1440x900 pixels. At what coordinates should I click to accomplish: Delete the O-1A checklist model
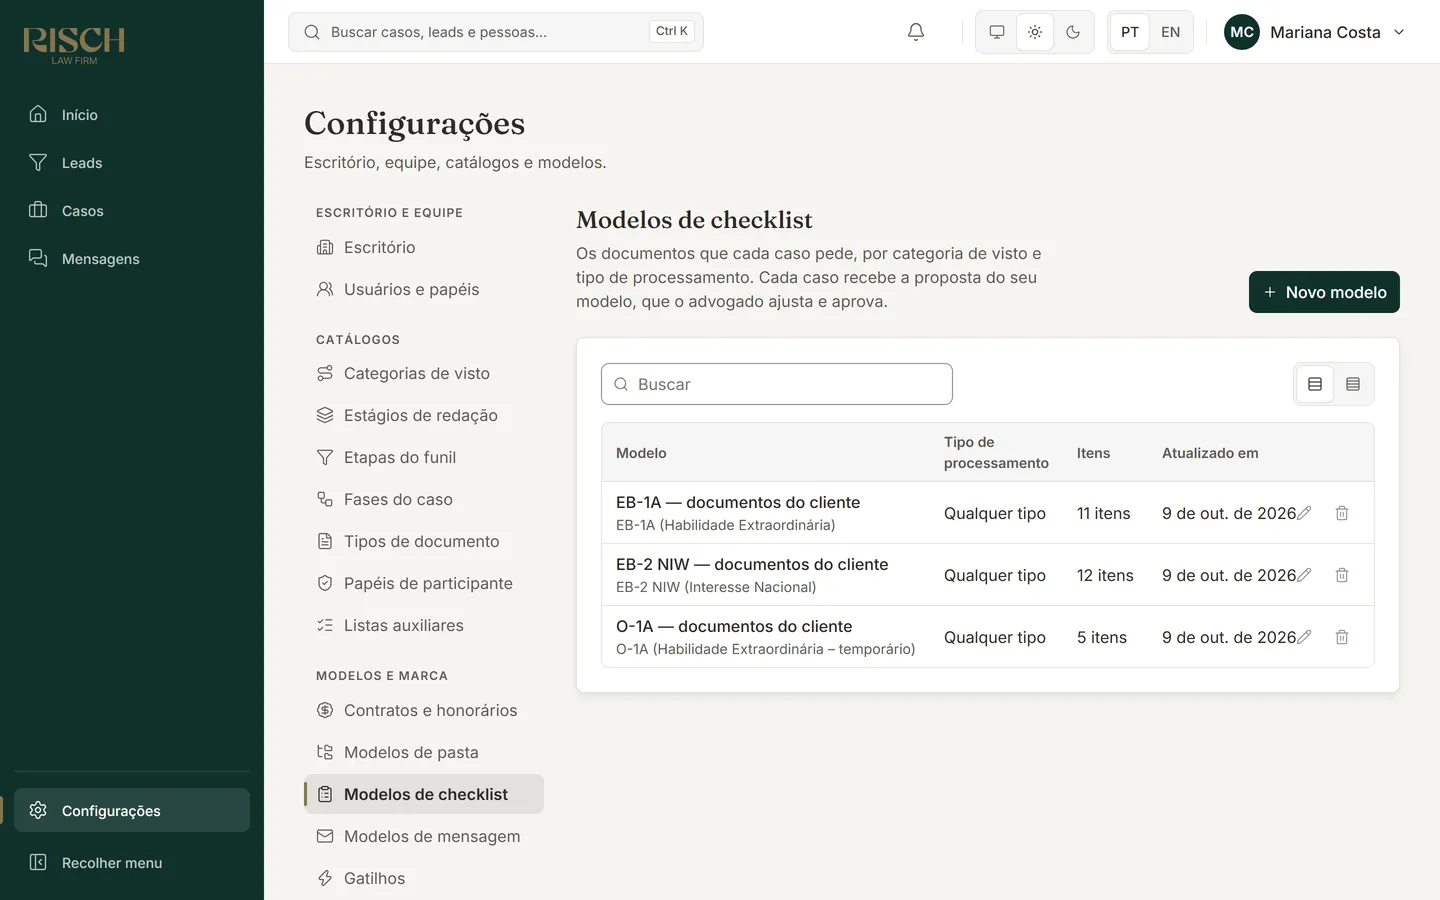point(1342,637)
